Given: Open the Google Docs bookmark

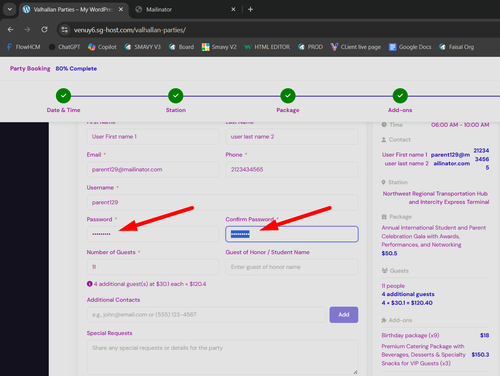Looking at the screenshot, I should click(x=410, y=47).
